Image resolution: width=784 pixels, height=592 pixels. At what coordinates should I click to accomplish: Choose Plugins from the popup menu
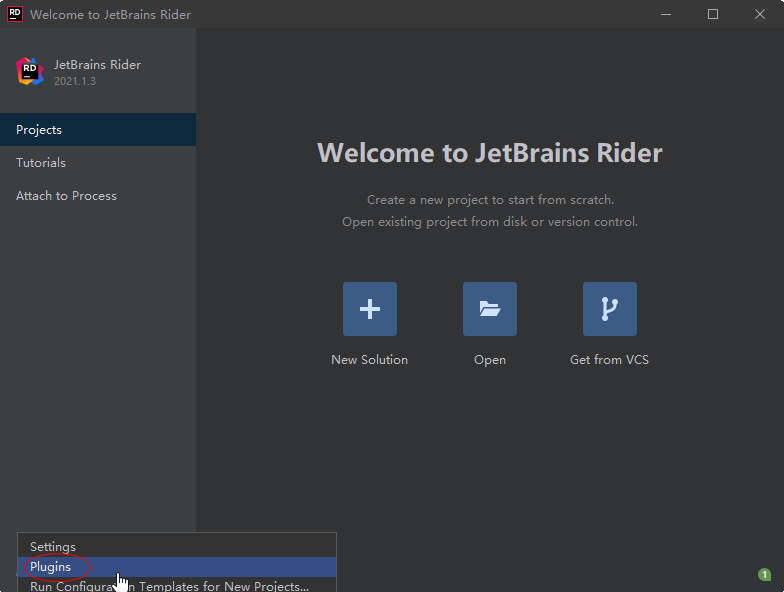(177, 566)
